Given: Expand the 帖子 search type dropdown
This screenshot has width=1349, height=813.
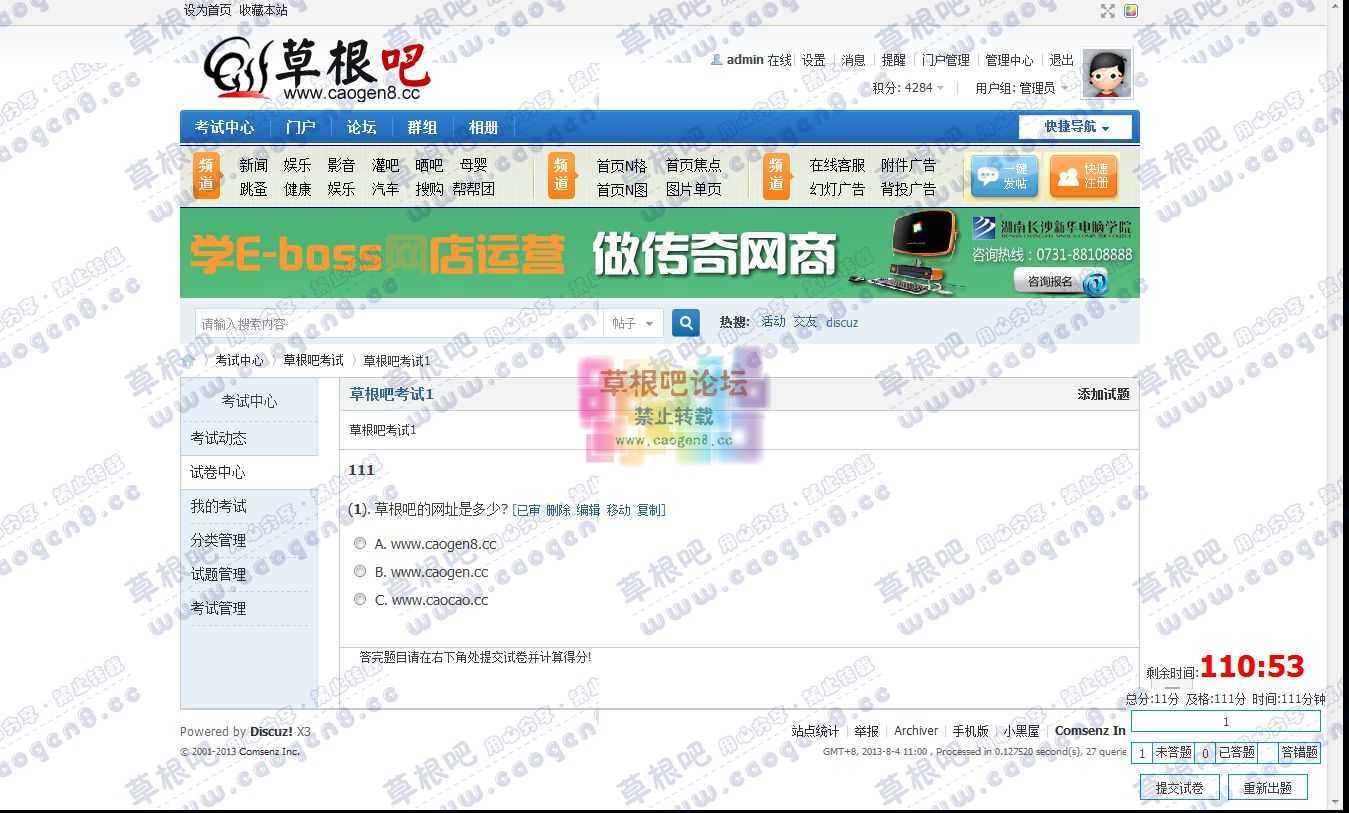Looking at the screenshot, I should point(634,323).
